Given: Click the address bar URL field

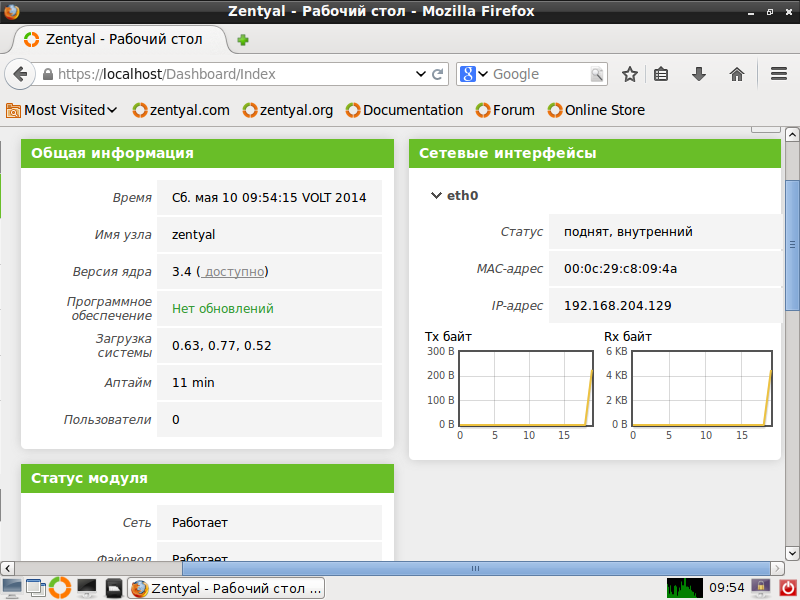Looking at the screenshot, I should [x=235, y=74].
